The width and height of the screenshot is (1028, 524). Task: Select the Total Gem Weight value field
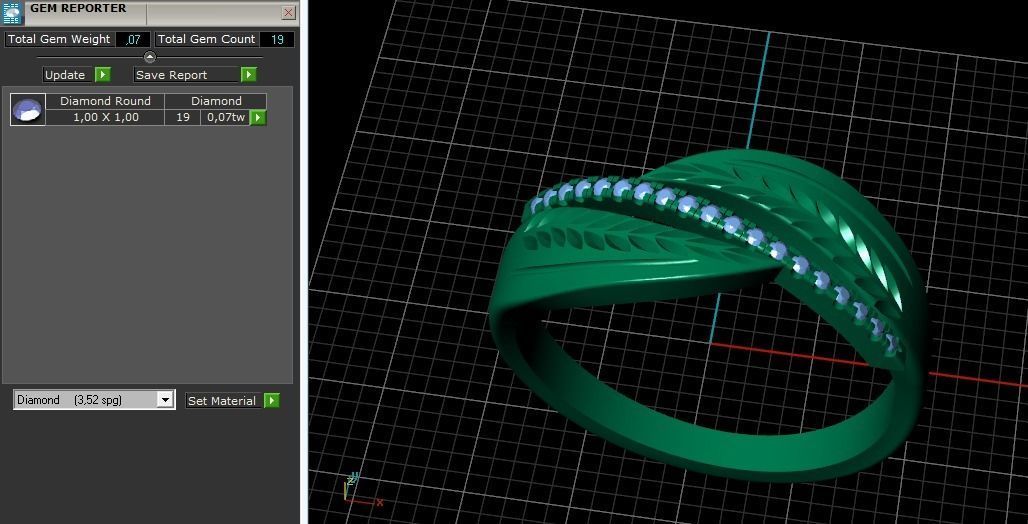click(x=133, y=39)
